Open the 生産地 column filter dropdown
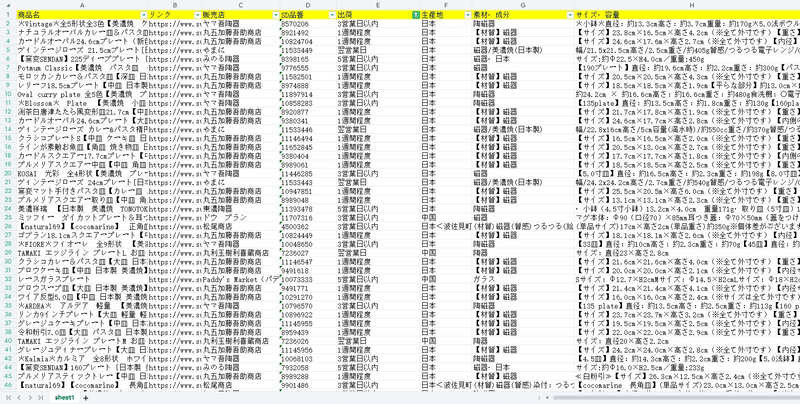 click(468, 15)
